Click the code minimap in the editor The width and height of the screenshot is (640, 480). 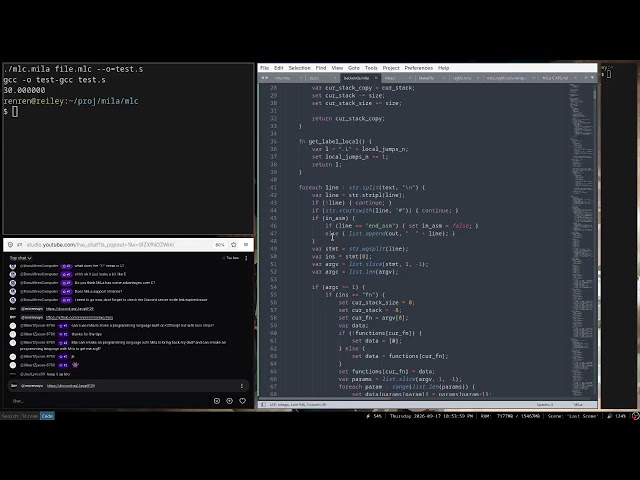point(580,241)
